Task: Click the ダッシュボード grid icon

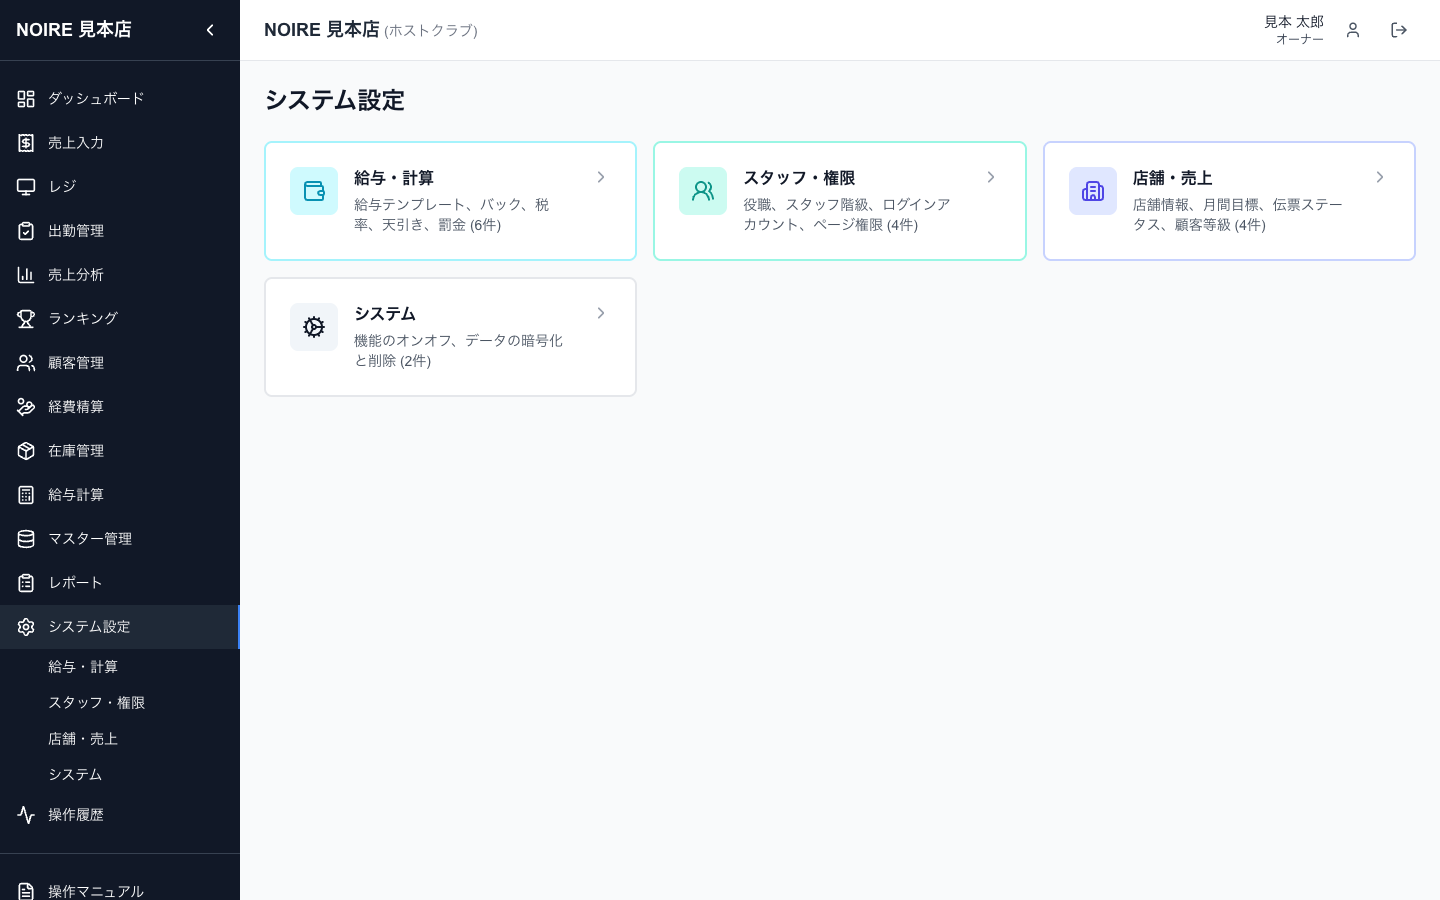Action: (26, 99)
